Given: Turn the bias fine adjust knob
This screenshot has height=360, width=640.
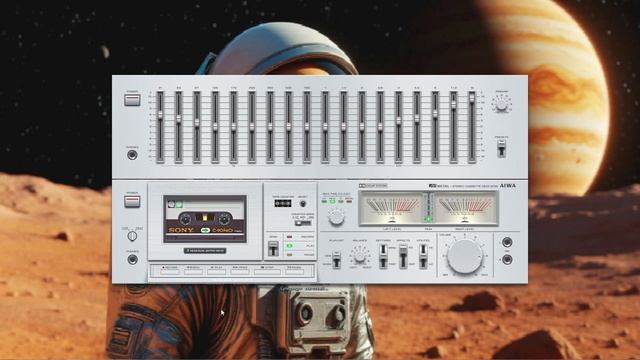Looking at the screenshot, I should pos(336,218).
